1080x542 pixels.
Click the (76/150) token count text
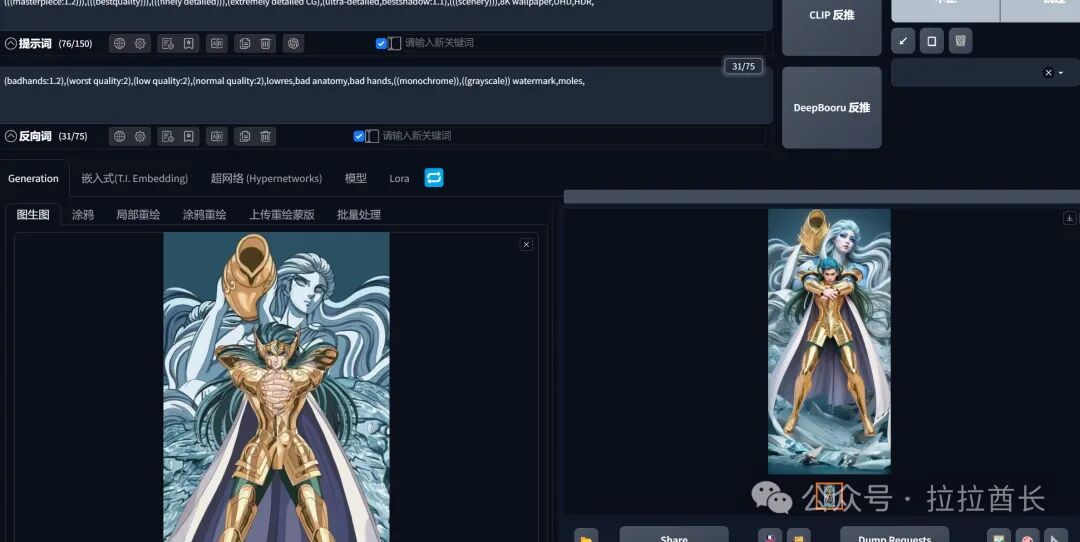pos(75,43)
